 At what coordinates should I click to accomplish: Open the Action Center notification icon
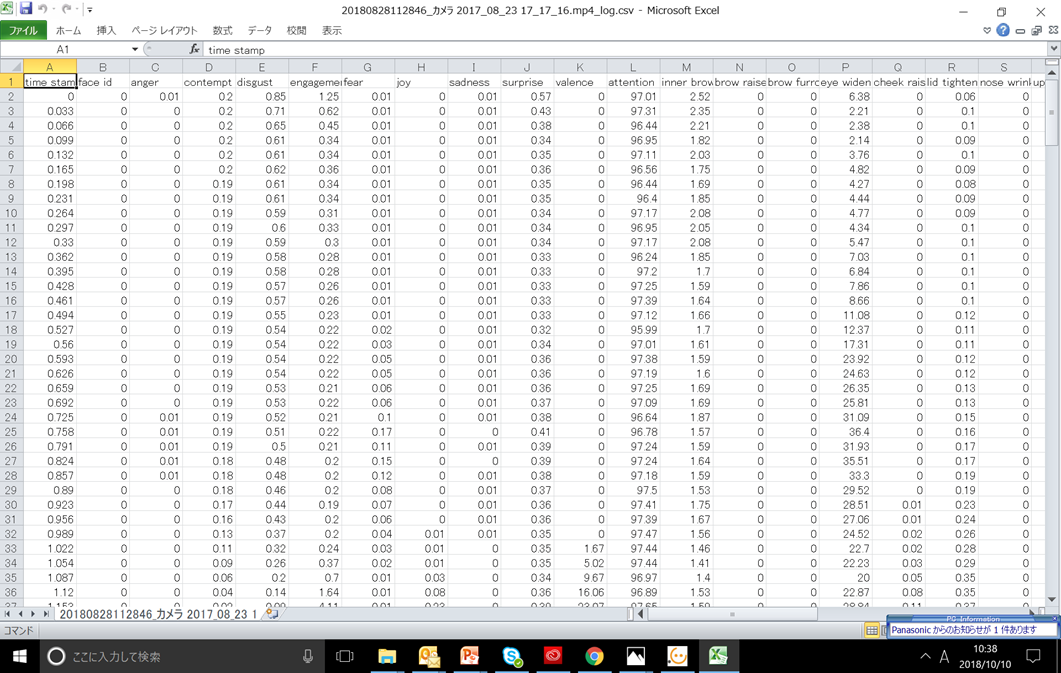pyautogui.click(x=1034, y=656)
